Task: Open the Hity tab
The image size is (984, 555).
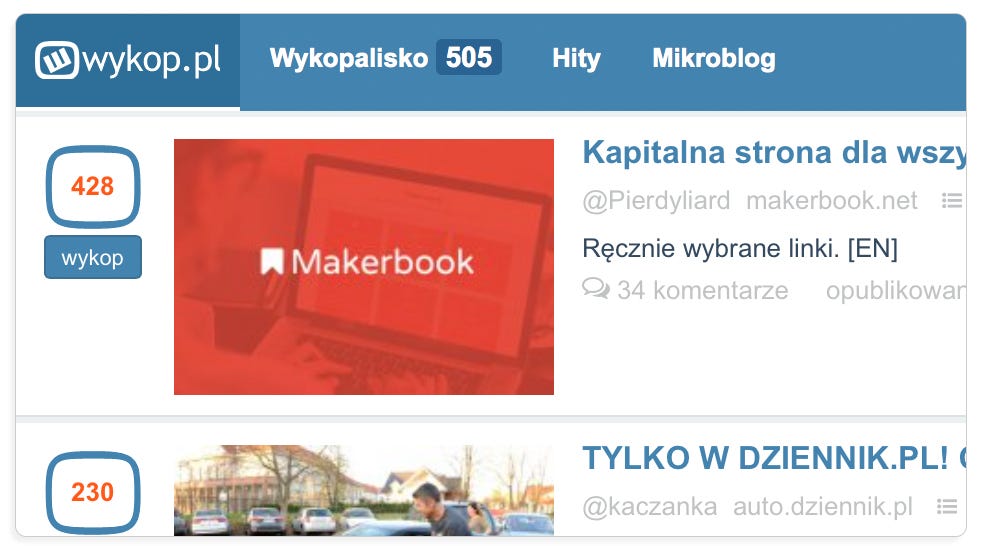Action: click(x=576, y=58)
